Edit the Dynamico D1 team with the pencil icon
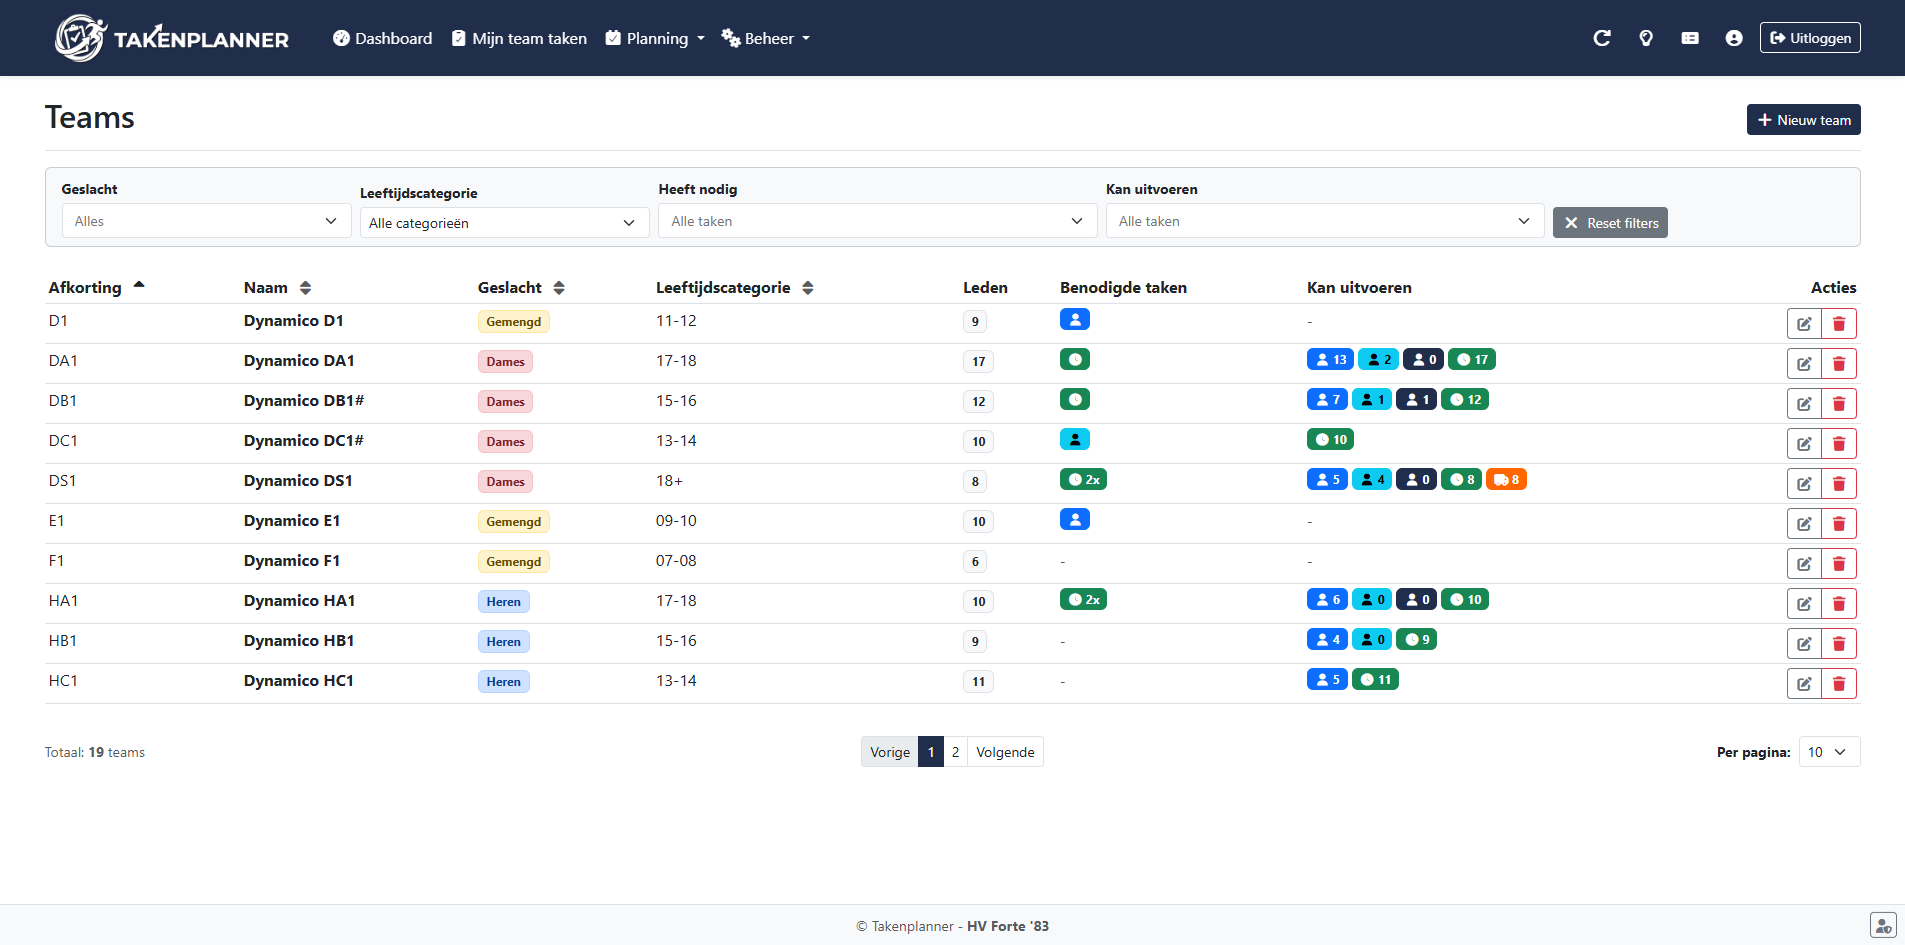Viewport: 1905px width, 945px height. tap(1805, 323)
